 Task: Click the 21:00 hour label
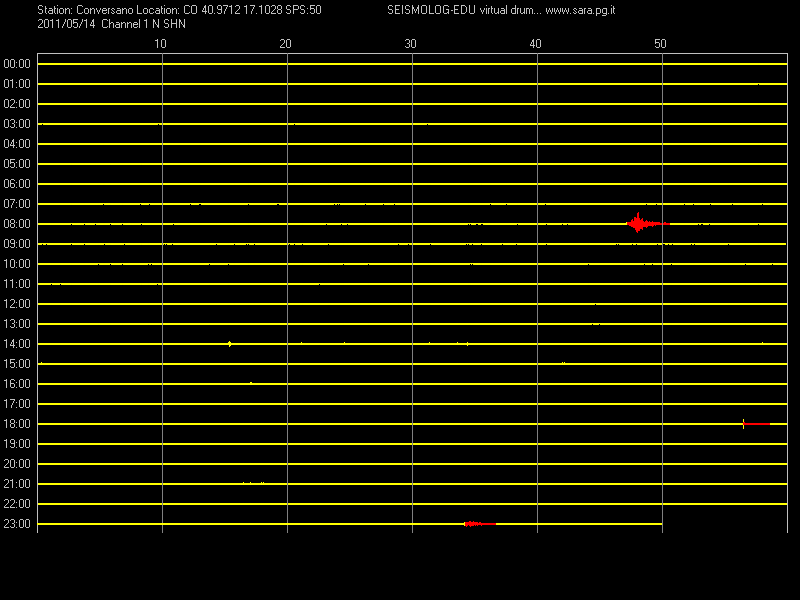coord(17,484)
